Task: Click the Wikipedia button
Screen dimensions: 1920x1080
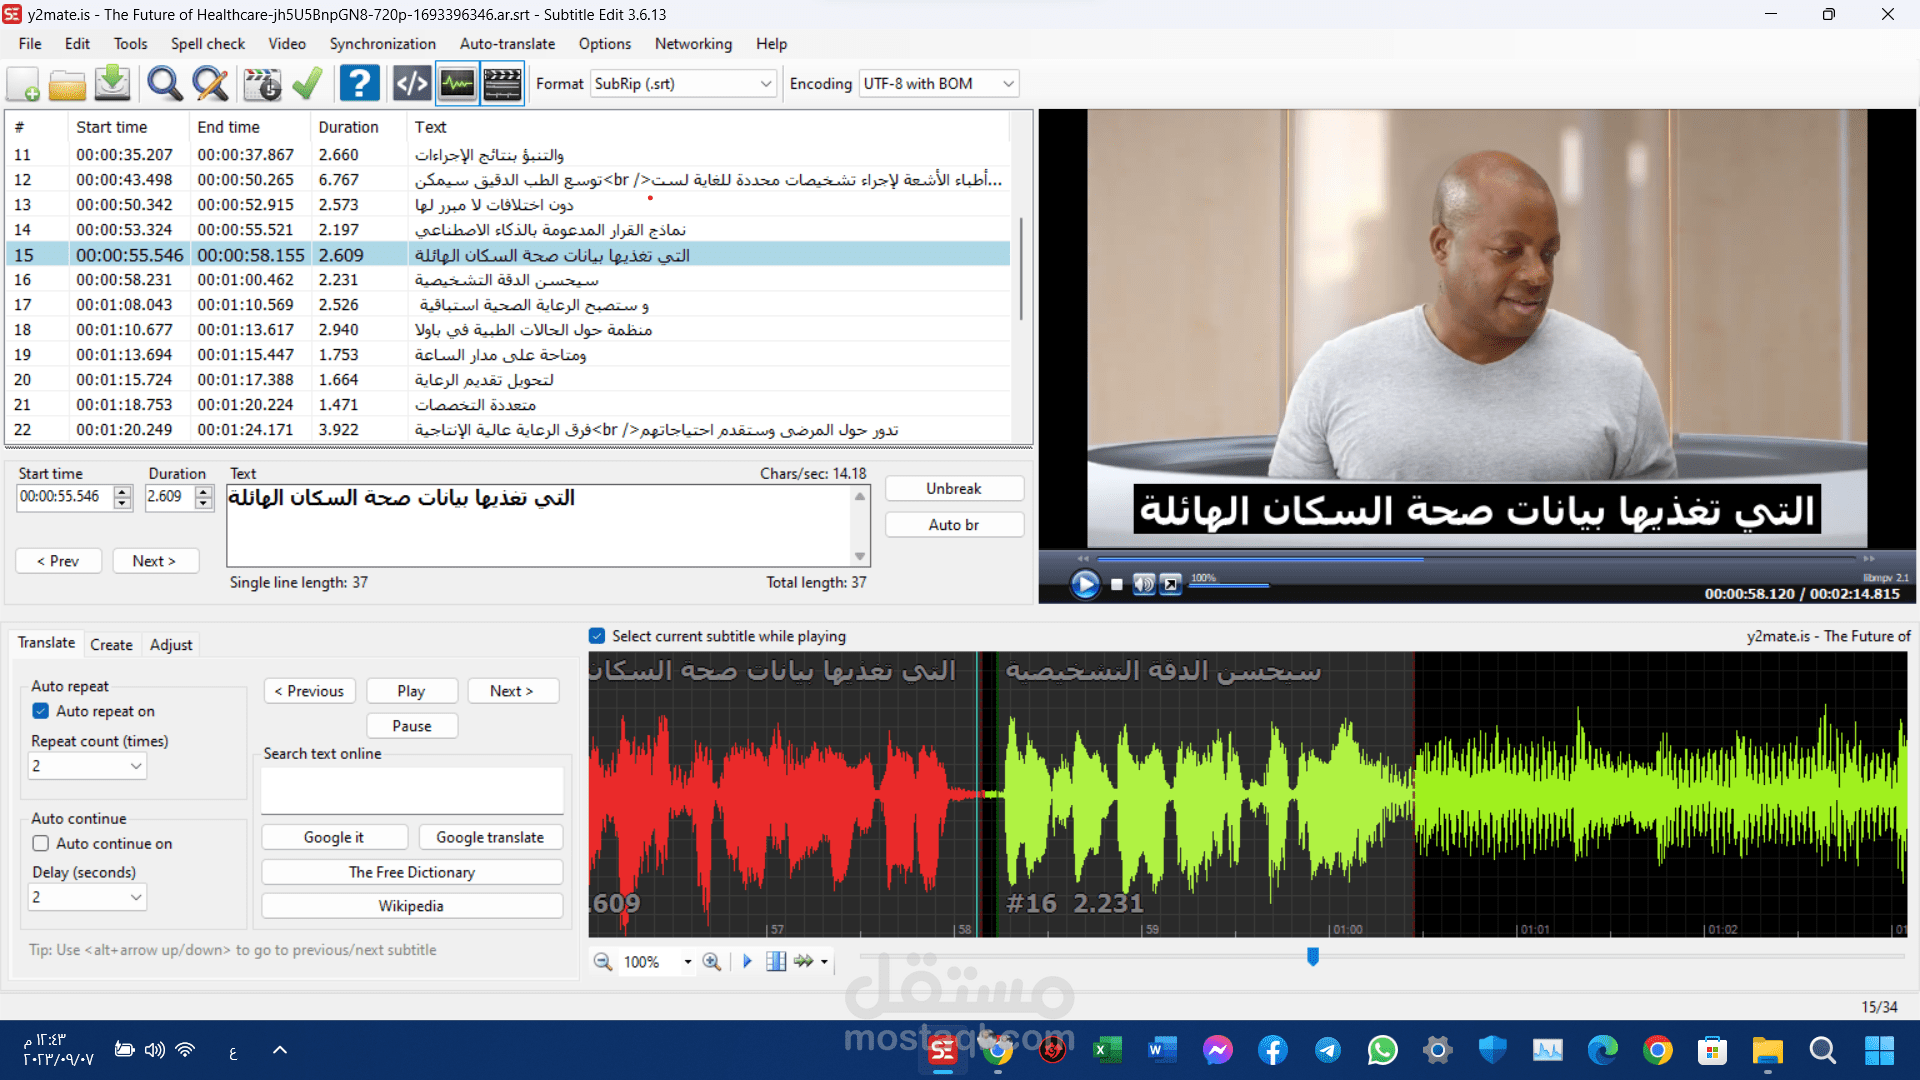Action: point(412,906)
